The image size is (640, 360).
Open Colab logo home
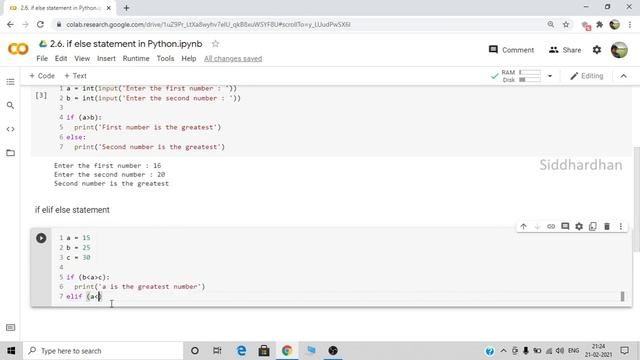(18, 49)
